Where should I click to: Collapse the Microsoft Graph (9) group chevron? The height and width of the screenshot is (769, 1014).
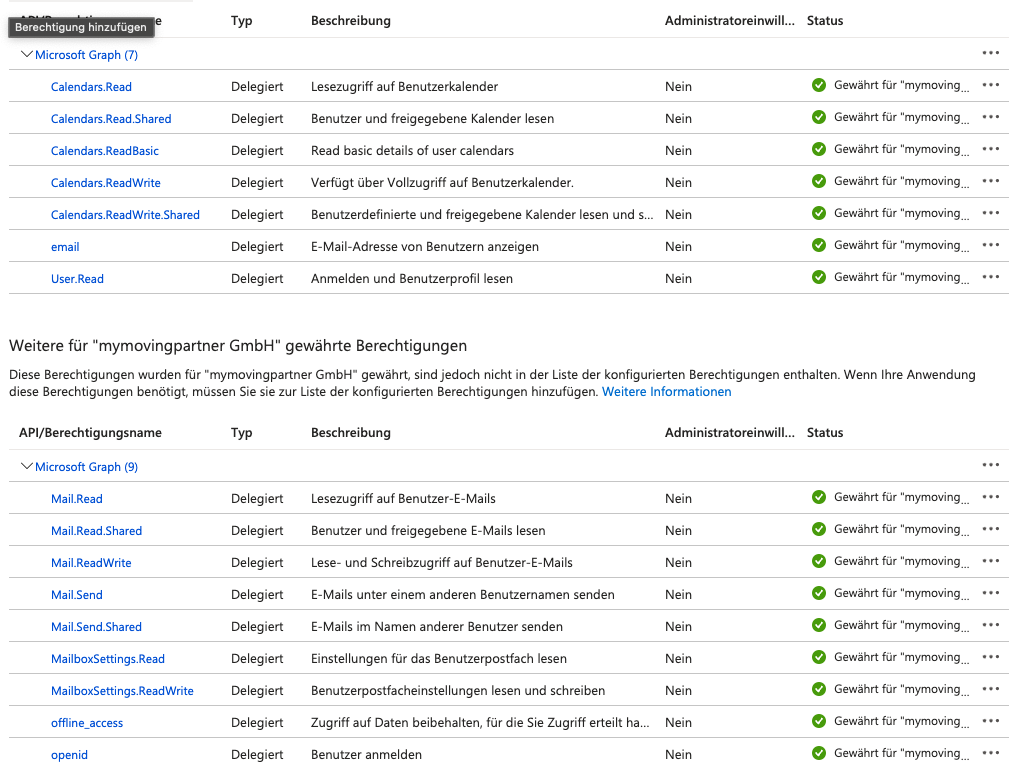27,466
